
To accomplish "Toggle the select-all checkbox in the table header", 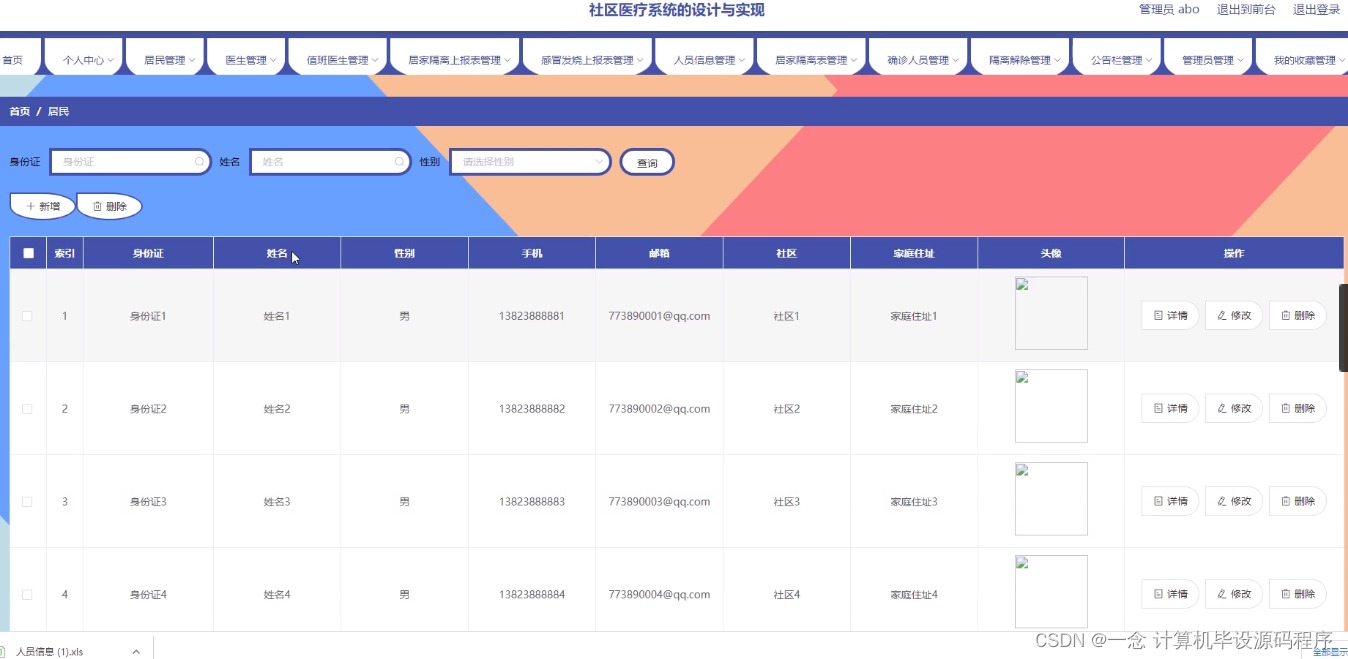I will coord(28,252).
